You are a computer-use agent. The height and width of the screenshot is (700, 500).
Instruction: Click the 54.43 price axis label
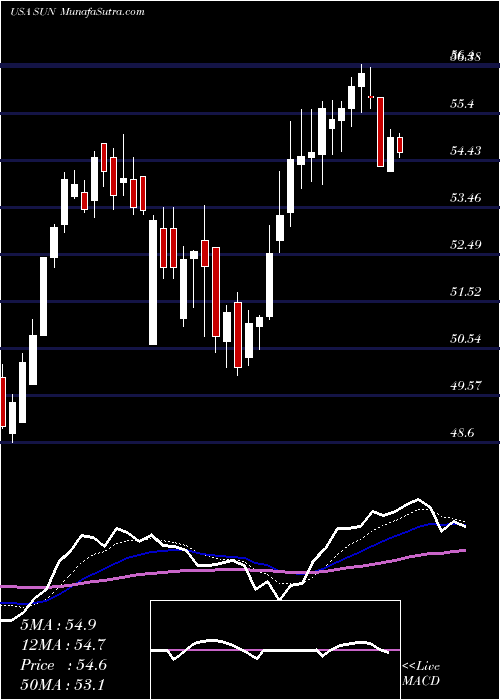(466, 151)
